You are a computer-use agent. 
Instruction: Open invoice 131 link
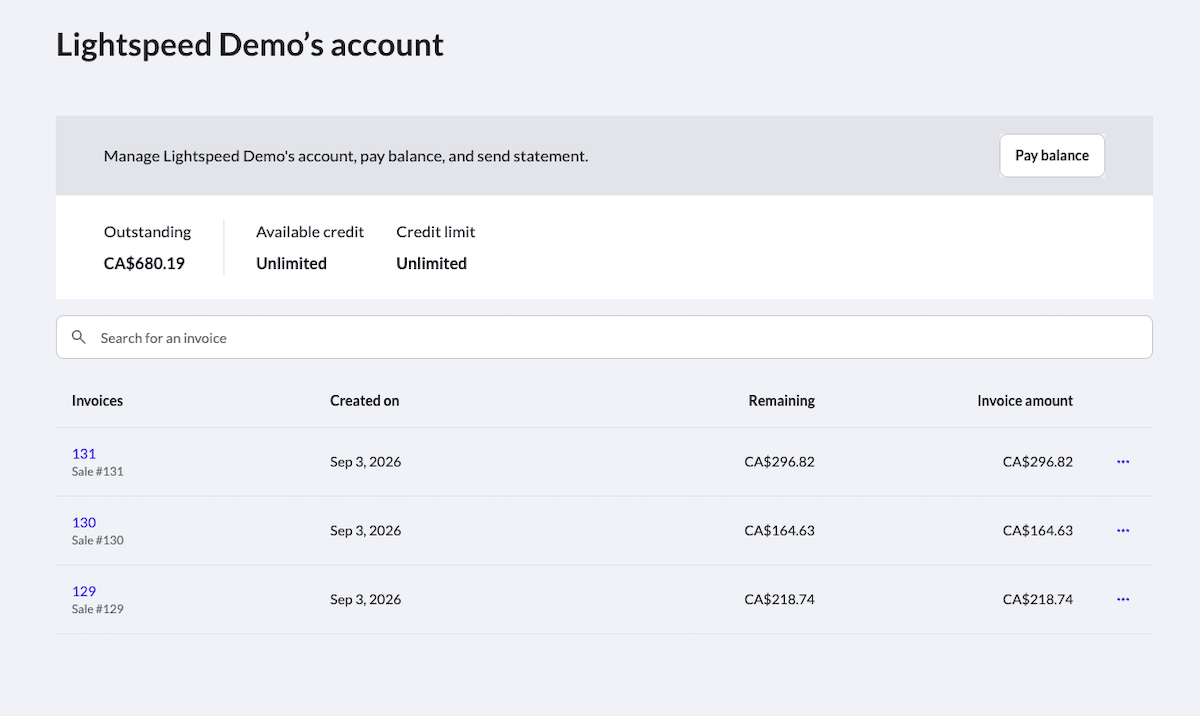[x=84, y=453]
